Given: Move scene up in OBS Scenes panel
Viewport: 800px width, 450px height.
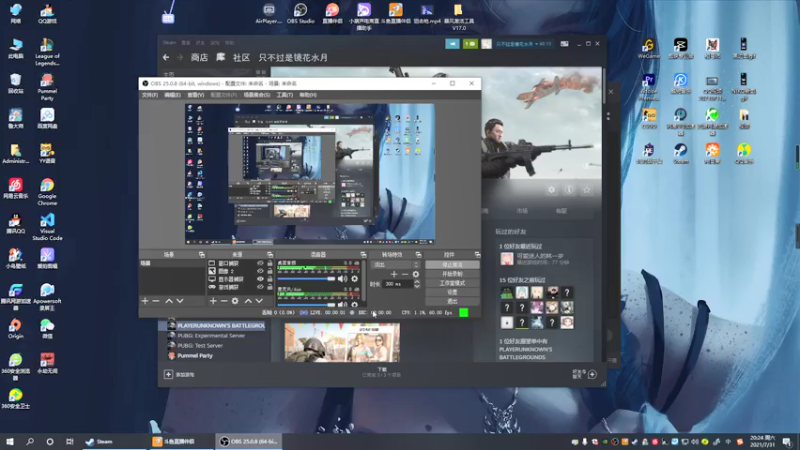Looking at the screenshot, I should point(169,301).
